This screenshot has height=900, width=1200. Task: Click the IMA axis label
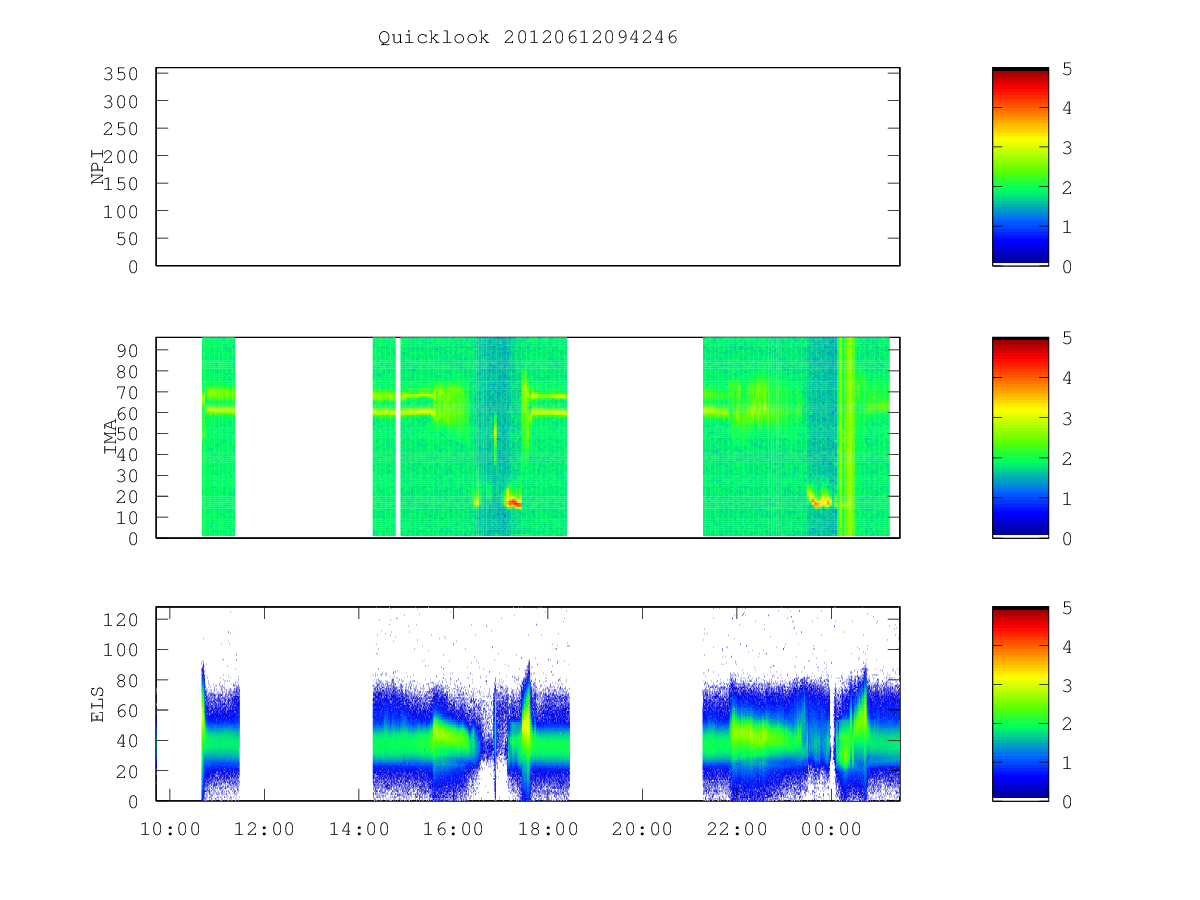pos(111,437)
